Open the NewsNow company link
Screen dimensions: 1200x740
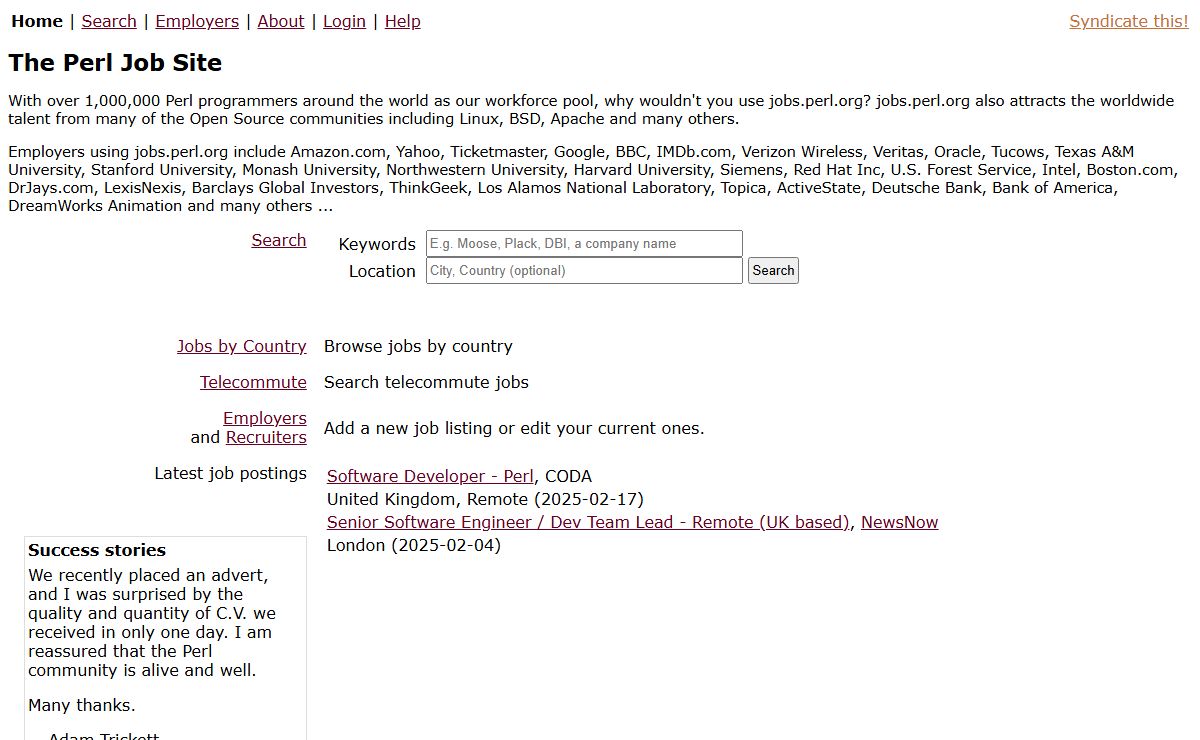pos(899,522)
